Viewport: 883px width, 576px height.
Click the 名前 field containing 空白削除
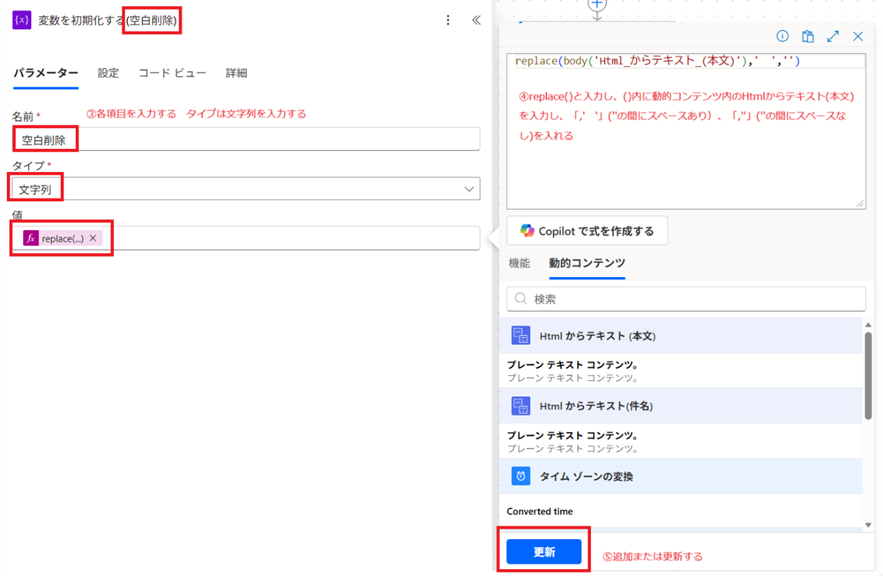245,140
